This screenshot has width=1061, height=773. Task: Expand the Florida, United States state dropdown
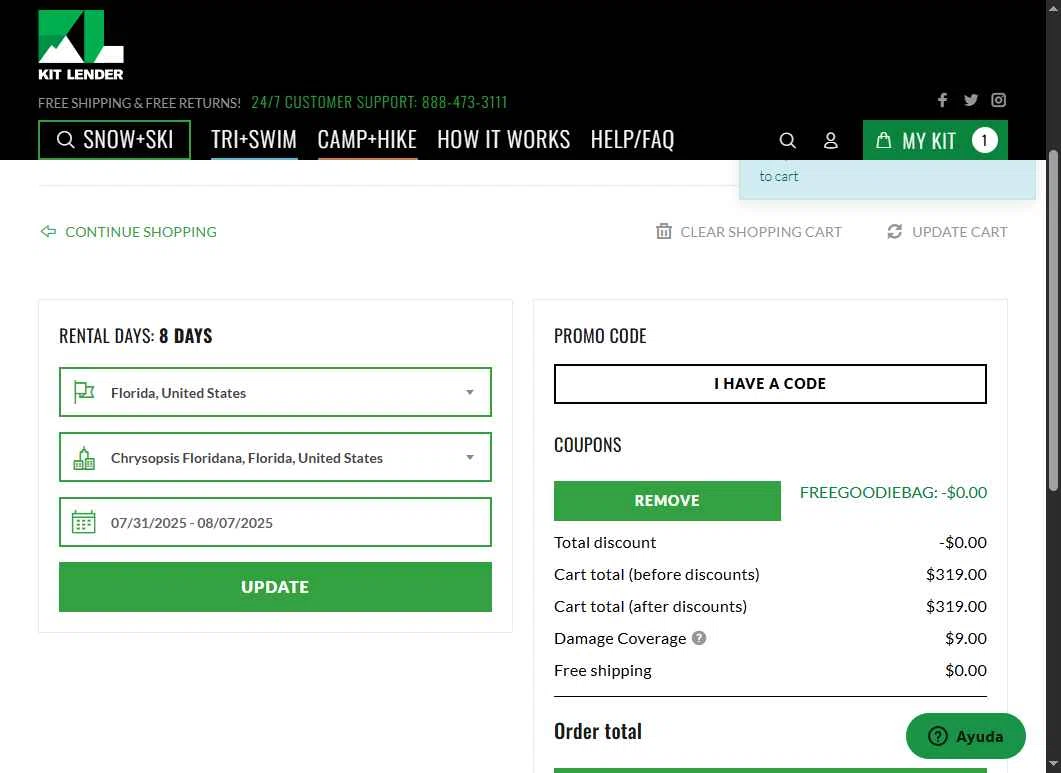pyautogui.click(x=275, y=392)
